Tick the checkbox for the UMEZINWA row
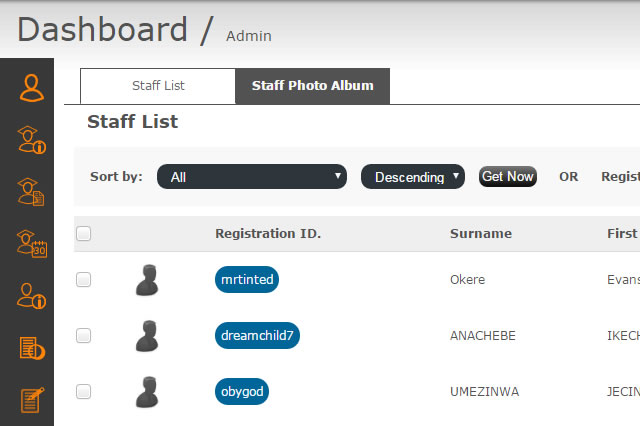This screenshot has height=426, width=640. 84,391
